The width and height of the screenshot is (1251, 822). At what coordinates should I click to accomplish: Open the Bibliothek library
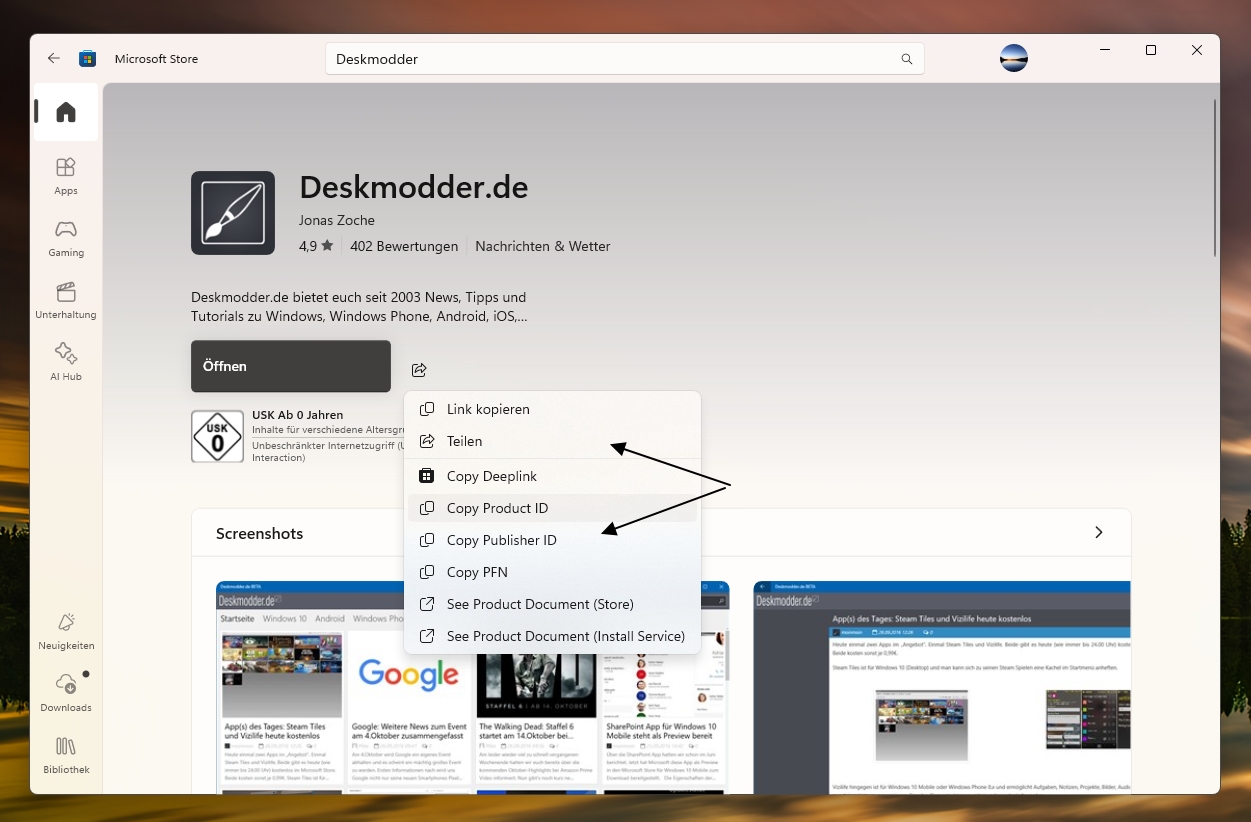click(x=66, y=755)
